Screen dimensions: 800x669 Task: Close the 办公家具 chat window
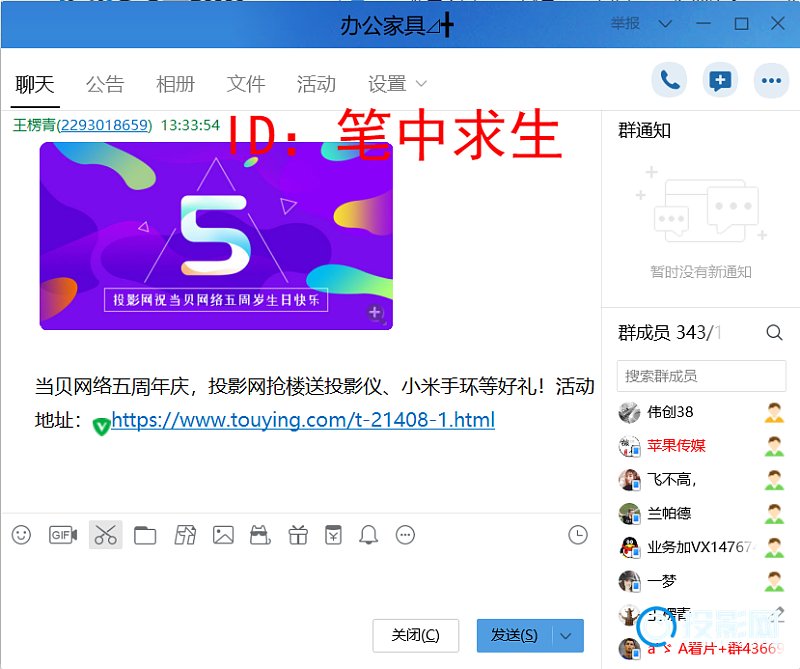coord(778,23)
